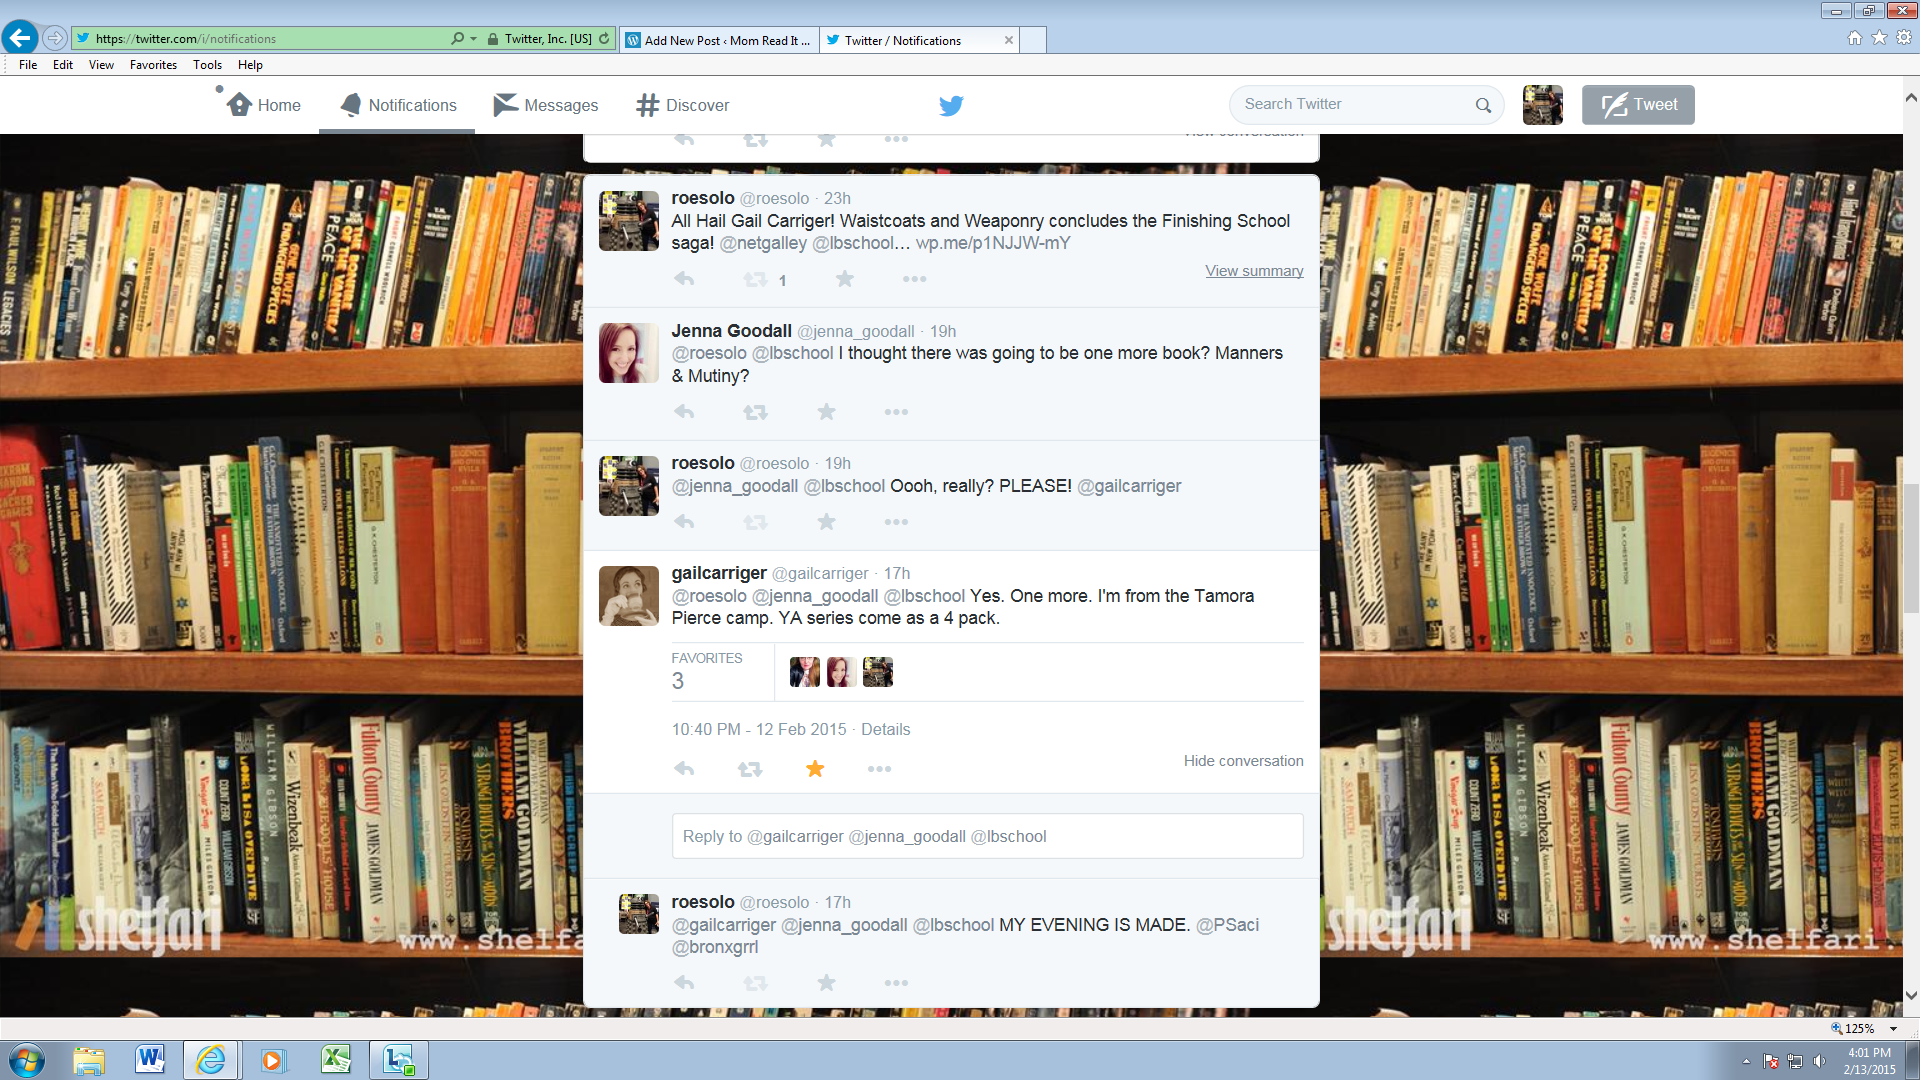
Task: Unfavorite gailcarriger's tweet via orange star
Action: (x=815, y=769)
